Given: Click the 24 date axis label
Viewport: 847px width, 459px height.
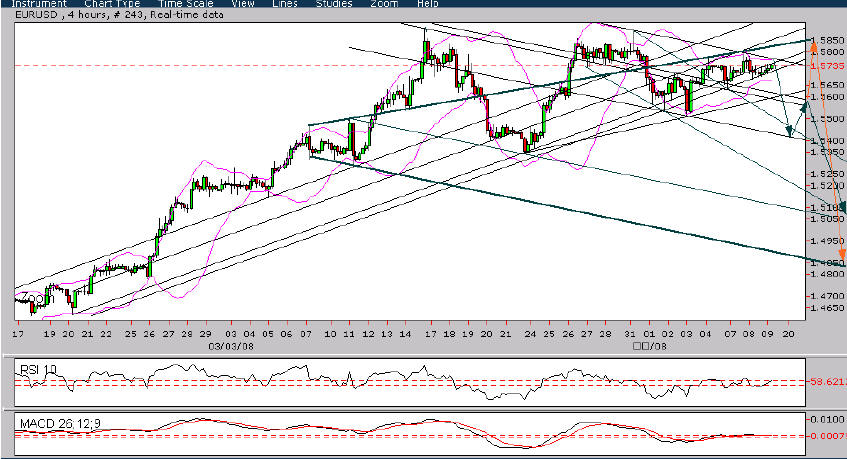Looking at the screenshot, I should click(530, 334).
